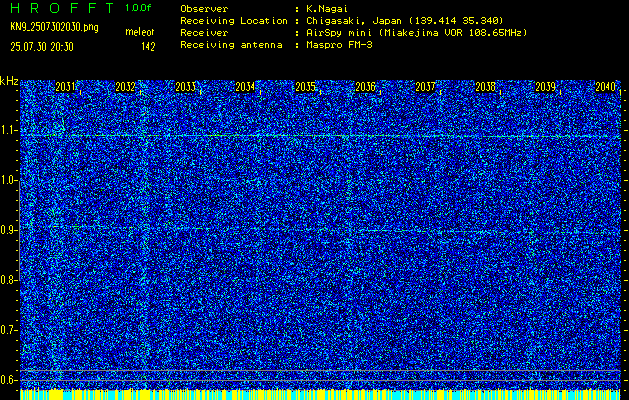Screen dimensions: 629x400
Task: Click the 2039 time marker
Action: [x=545, y=87]
